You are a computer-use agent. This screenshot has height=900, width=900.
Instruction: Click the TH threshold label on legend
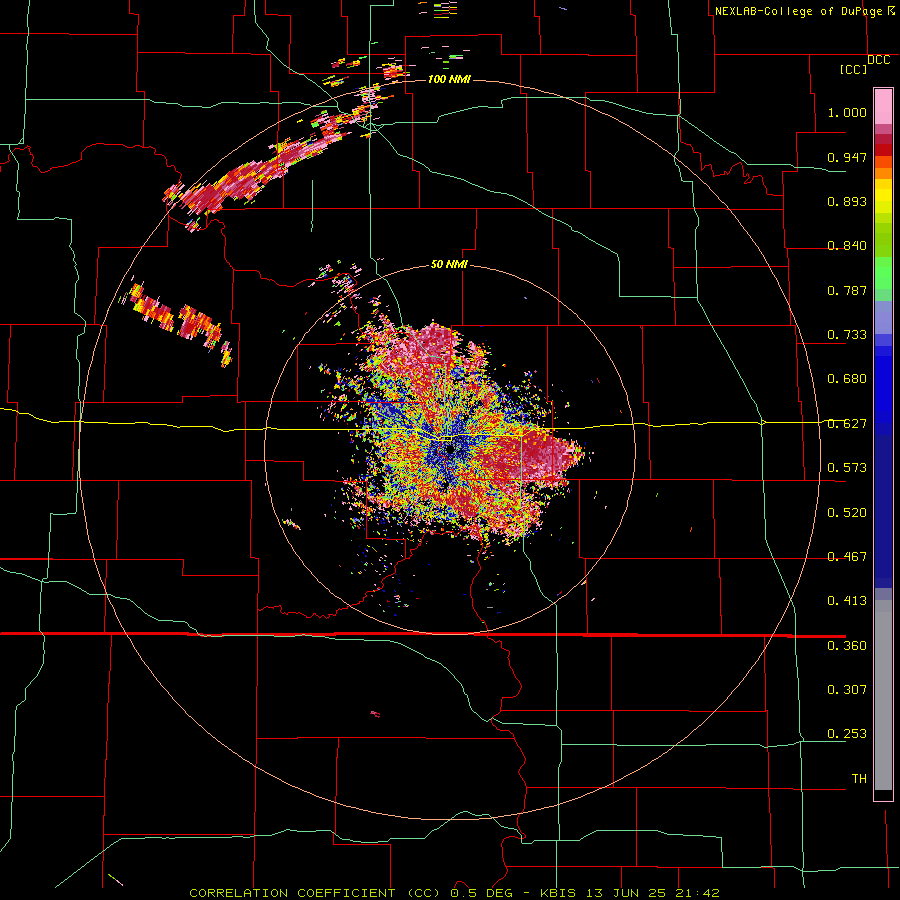859,779
